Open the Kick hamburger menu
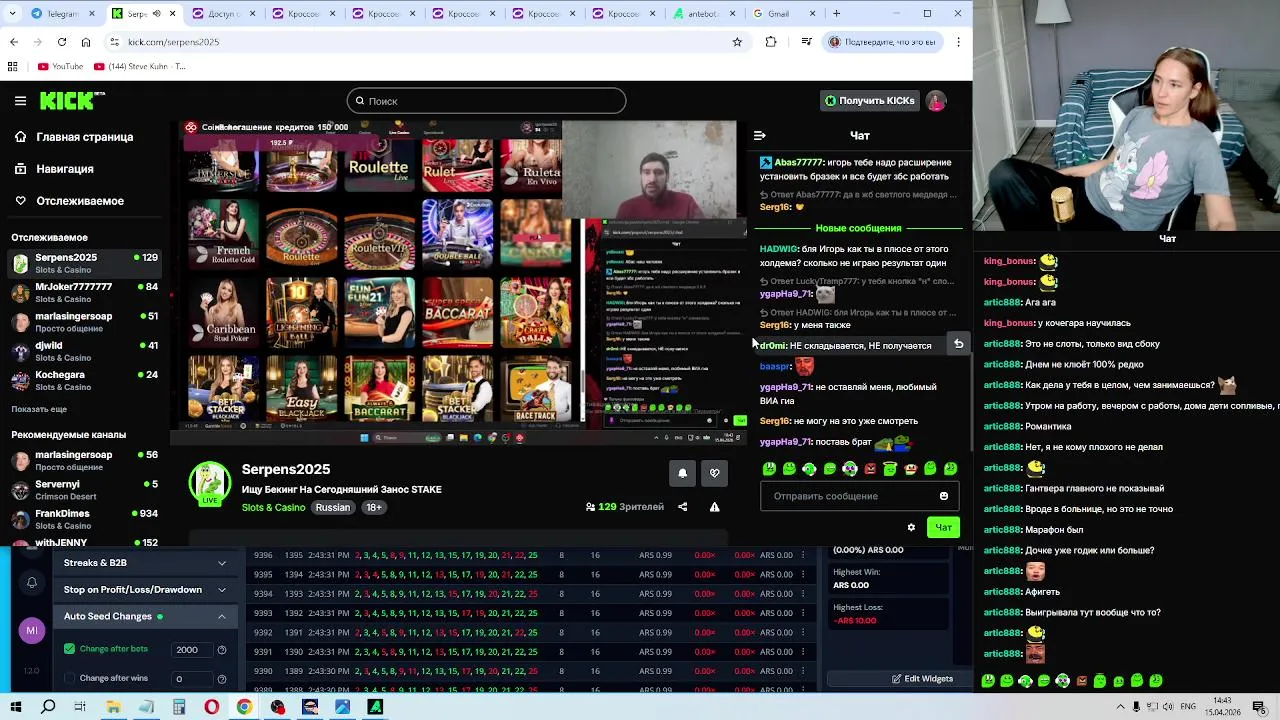1280x720 pixels. (x=20, y=101)
